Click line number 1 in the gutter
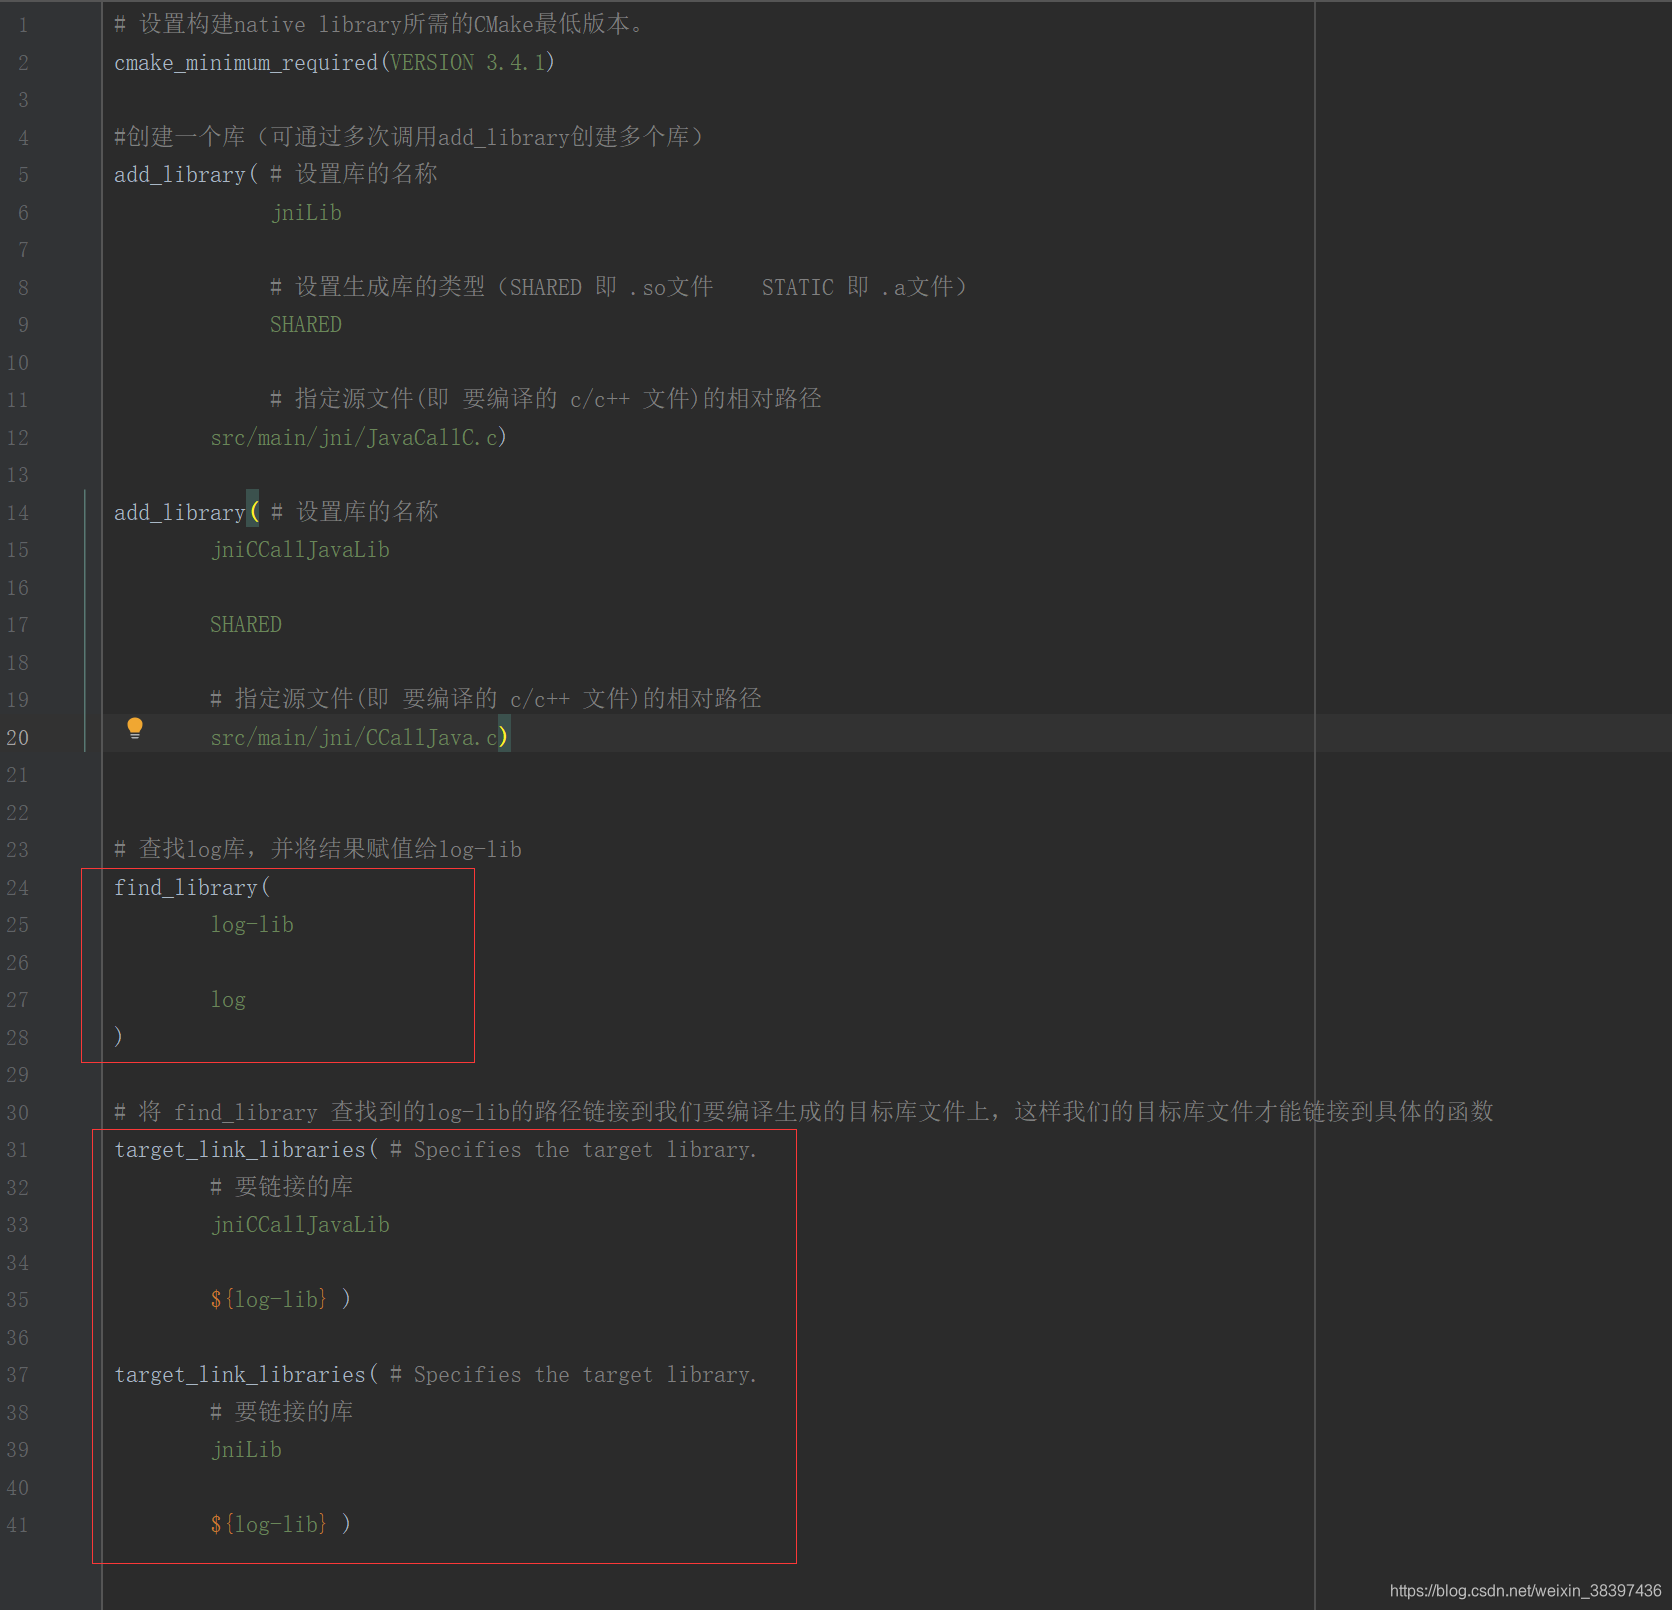The image size is (1672, 1610). [x=23, y=25]
